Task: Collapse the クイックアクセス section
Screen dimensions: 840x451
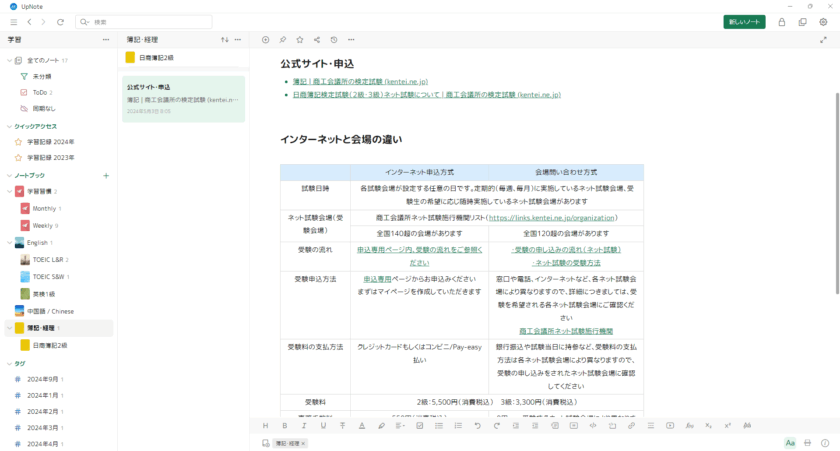Action: click(9, 126)
